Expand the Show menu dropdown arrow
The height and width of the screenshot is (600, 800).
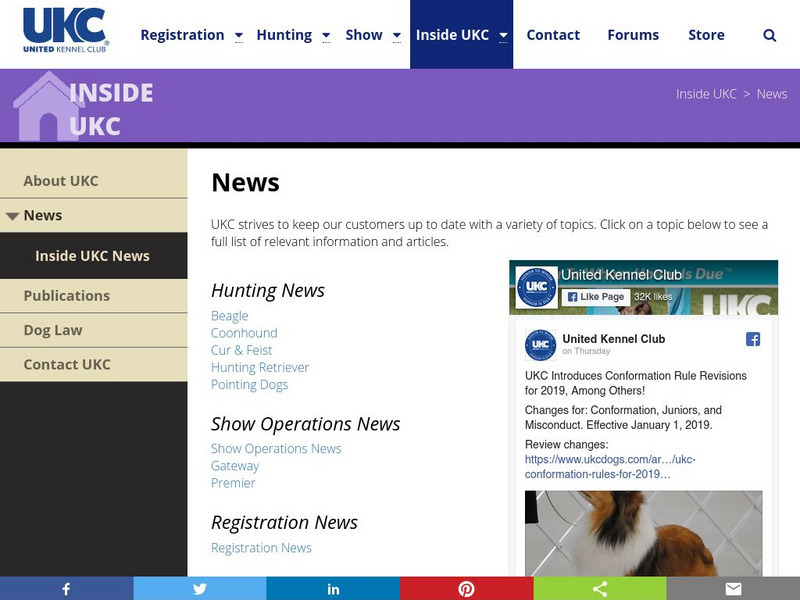coord(396,36)
